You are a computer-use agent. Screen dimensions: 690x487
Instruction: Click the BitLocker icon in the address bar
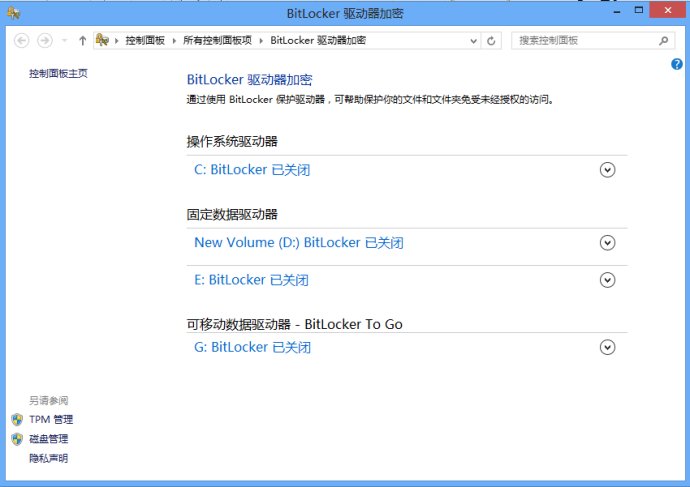point(102,40)
